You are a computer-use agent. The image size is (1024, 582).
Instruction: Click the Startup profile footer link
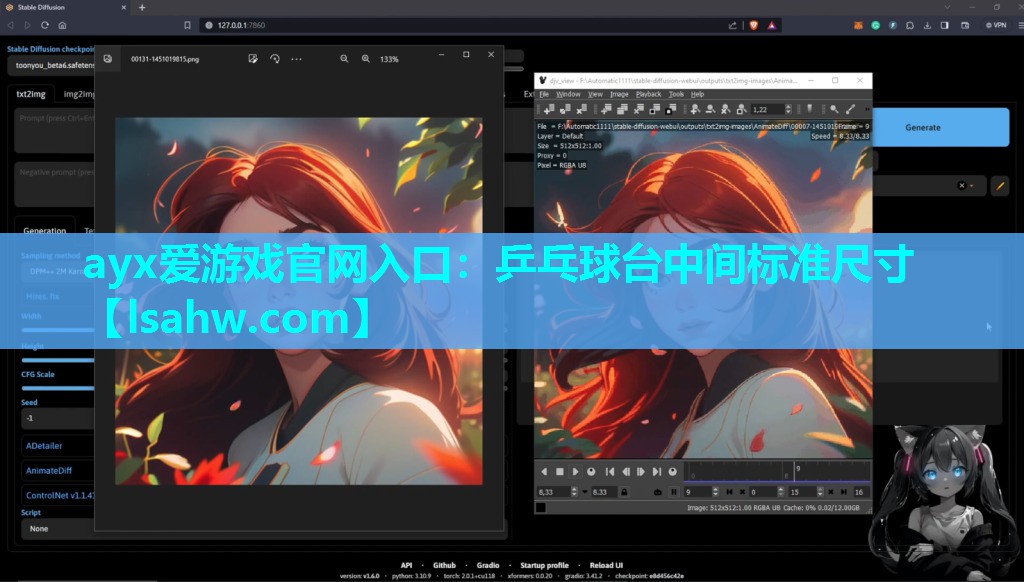(544, 565)
